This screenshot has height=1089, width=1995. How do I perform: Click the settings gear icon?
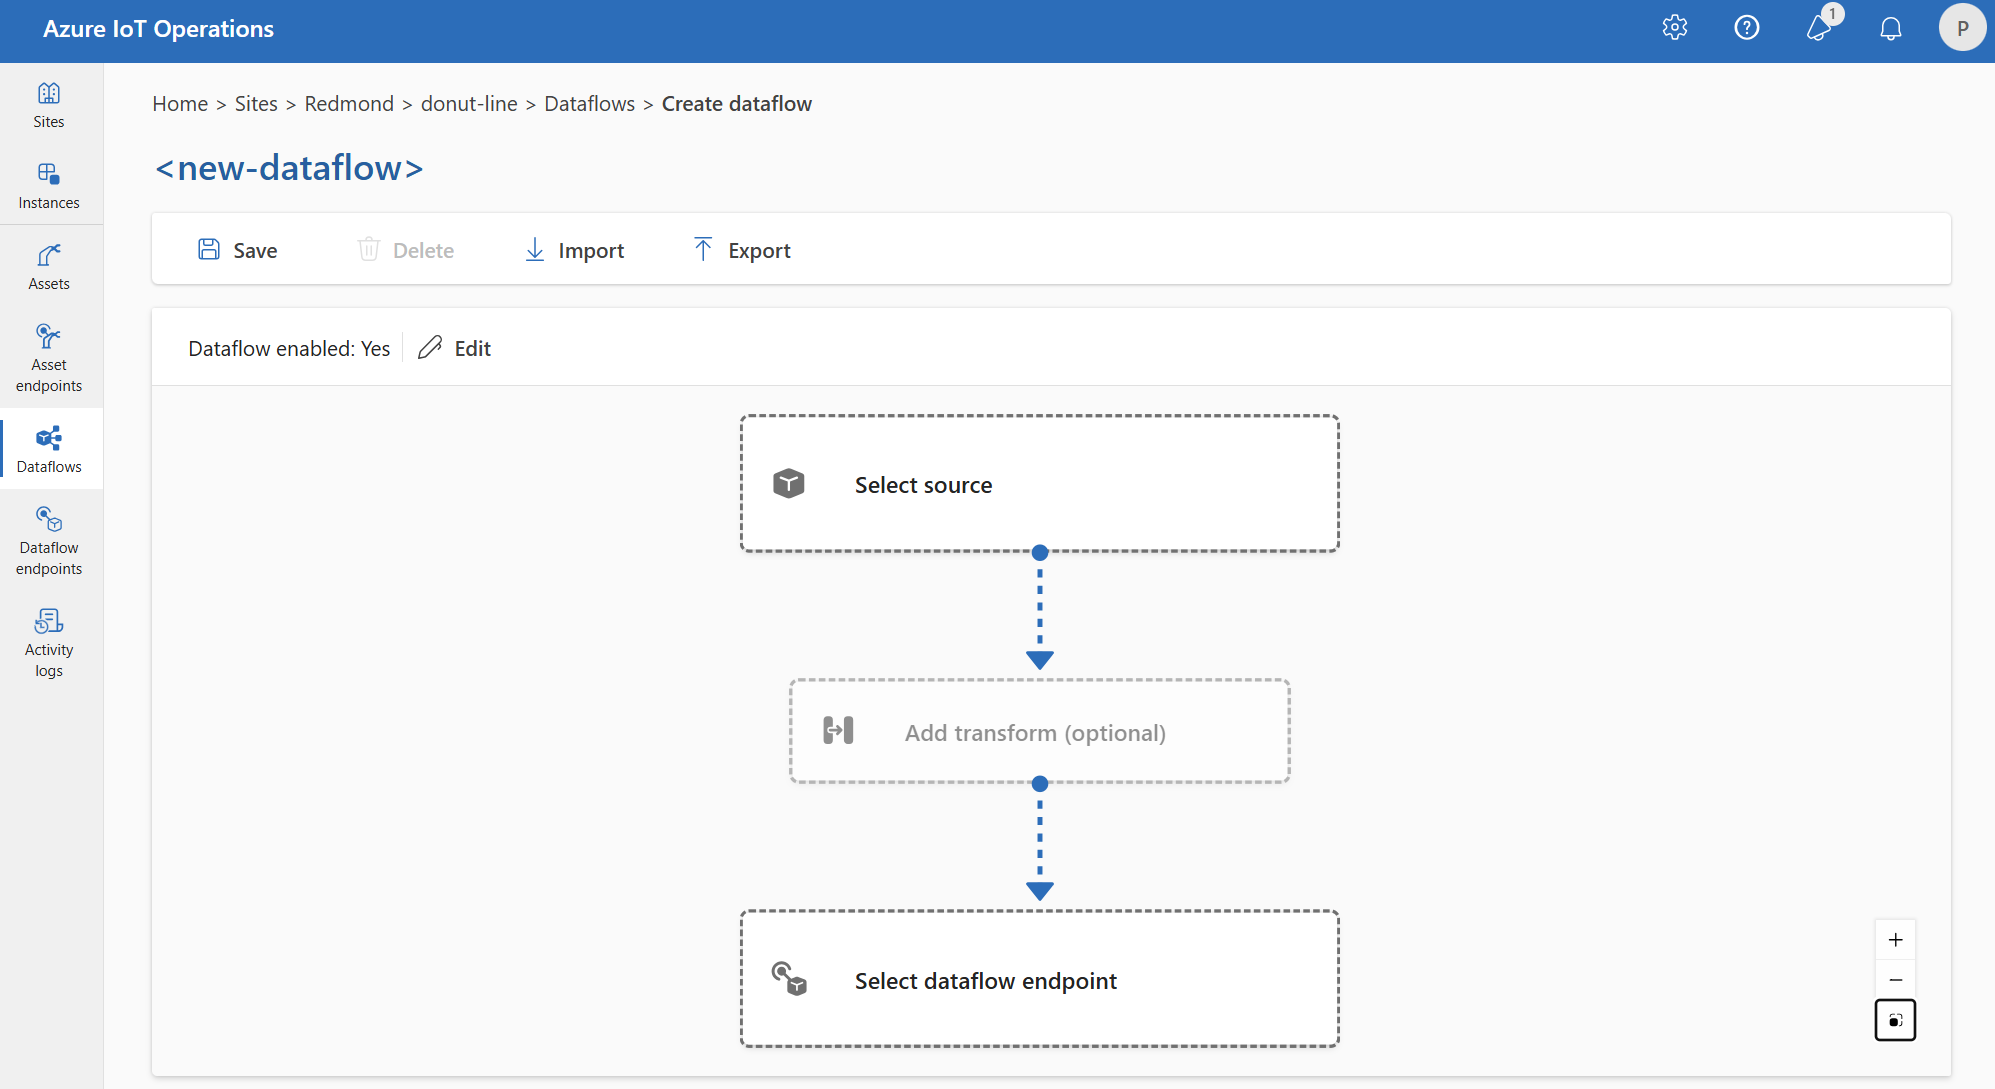point(1676,27)
